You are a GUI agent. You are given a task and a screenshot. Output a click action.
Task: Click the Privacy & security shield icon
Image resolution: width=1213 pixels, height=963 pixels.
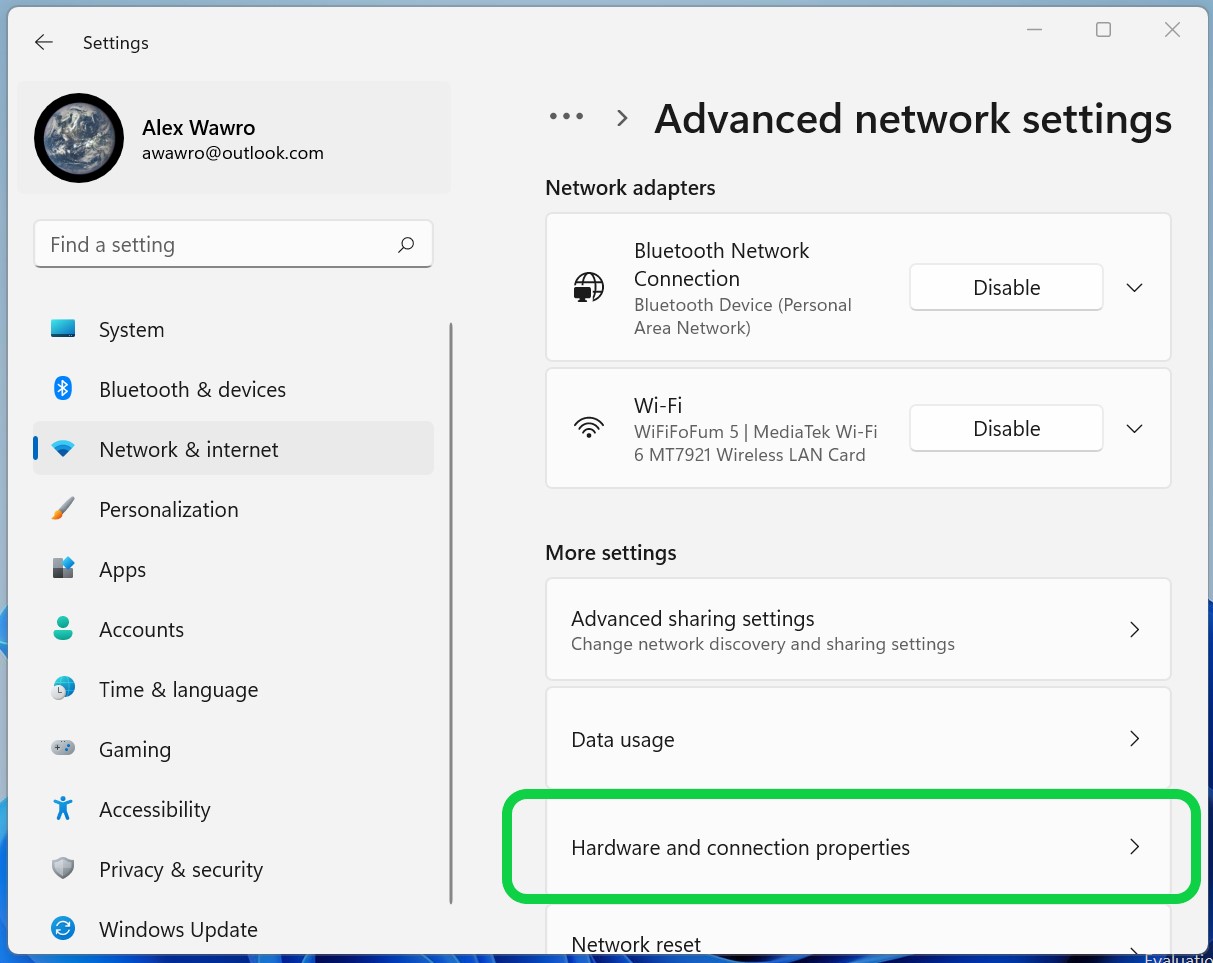(63, 869)
